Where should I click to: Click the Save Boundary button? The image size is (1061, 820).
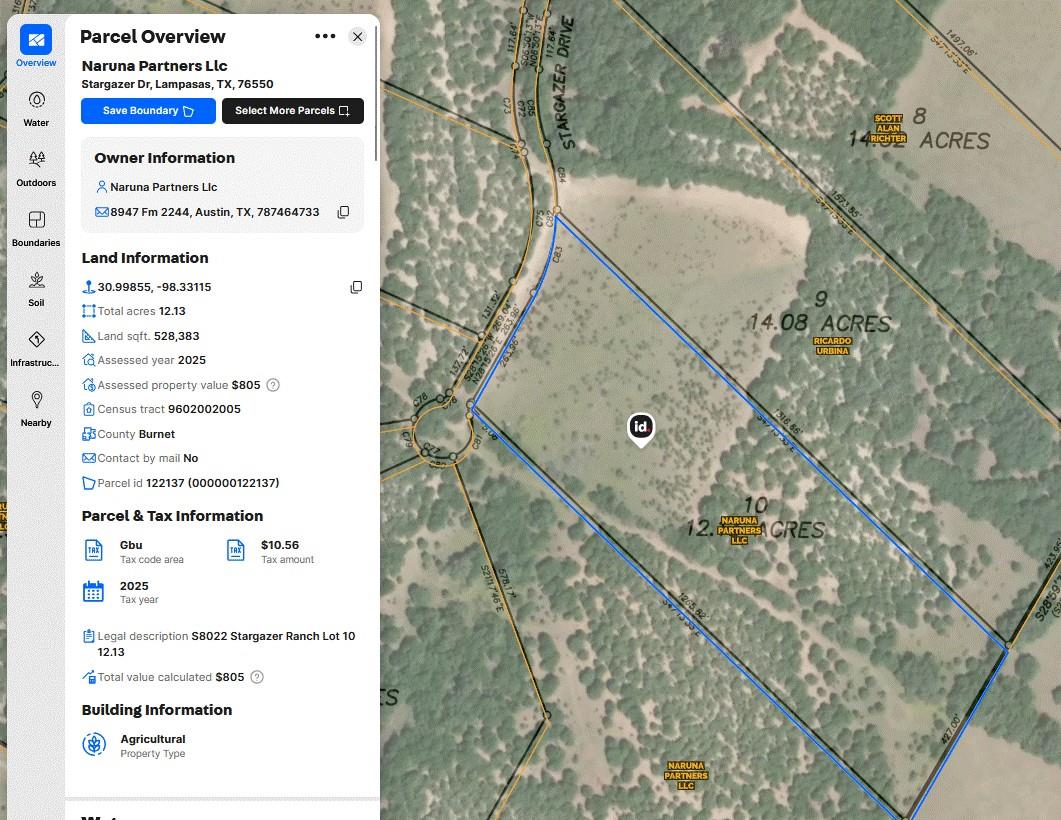point(147,111)
